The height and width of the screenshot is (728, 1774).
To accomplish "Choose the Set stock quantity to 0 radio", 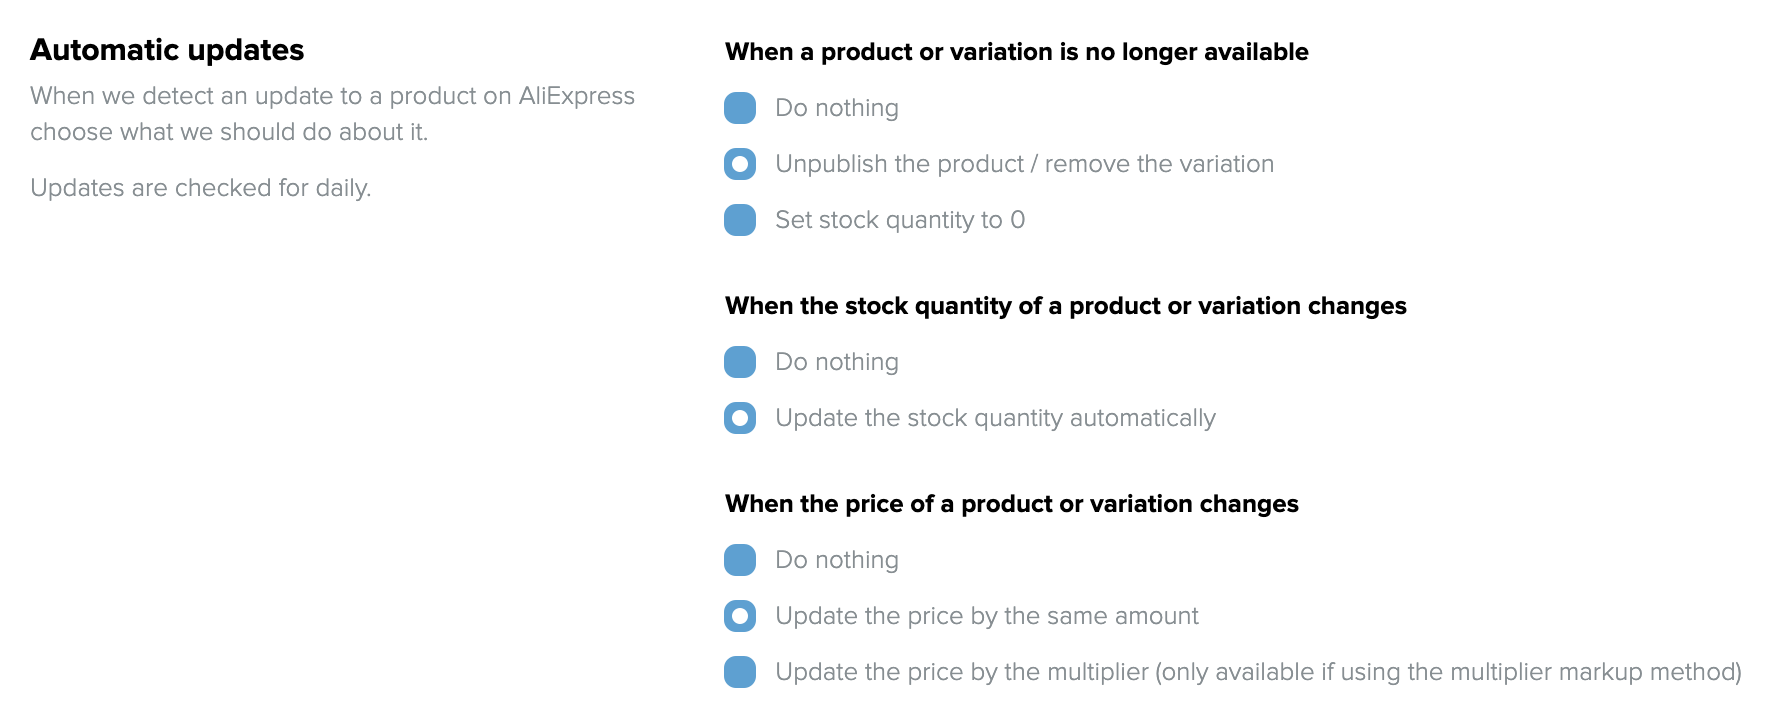I will point(740,220).
